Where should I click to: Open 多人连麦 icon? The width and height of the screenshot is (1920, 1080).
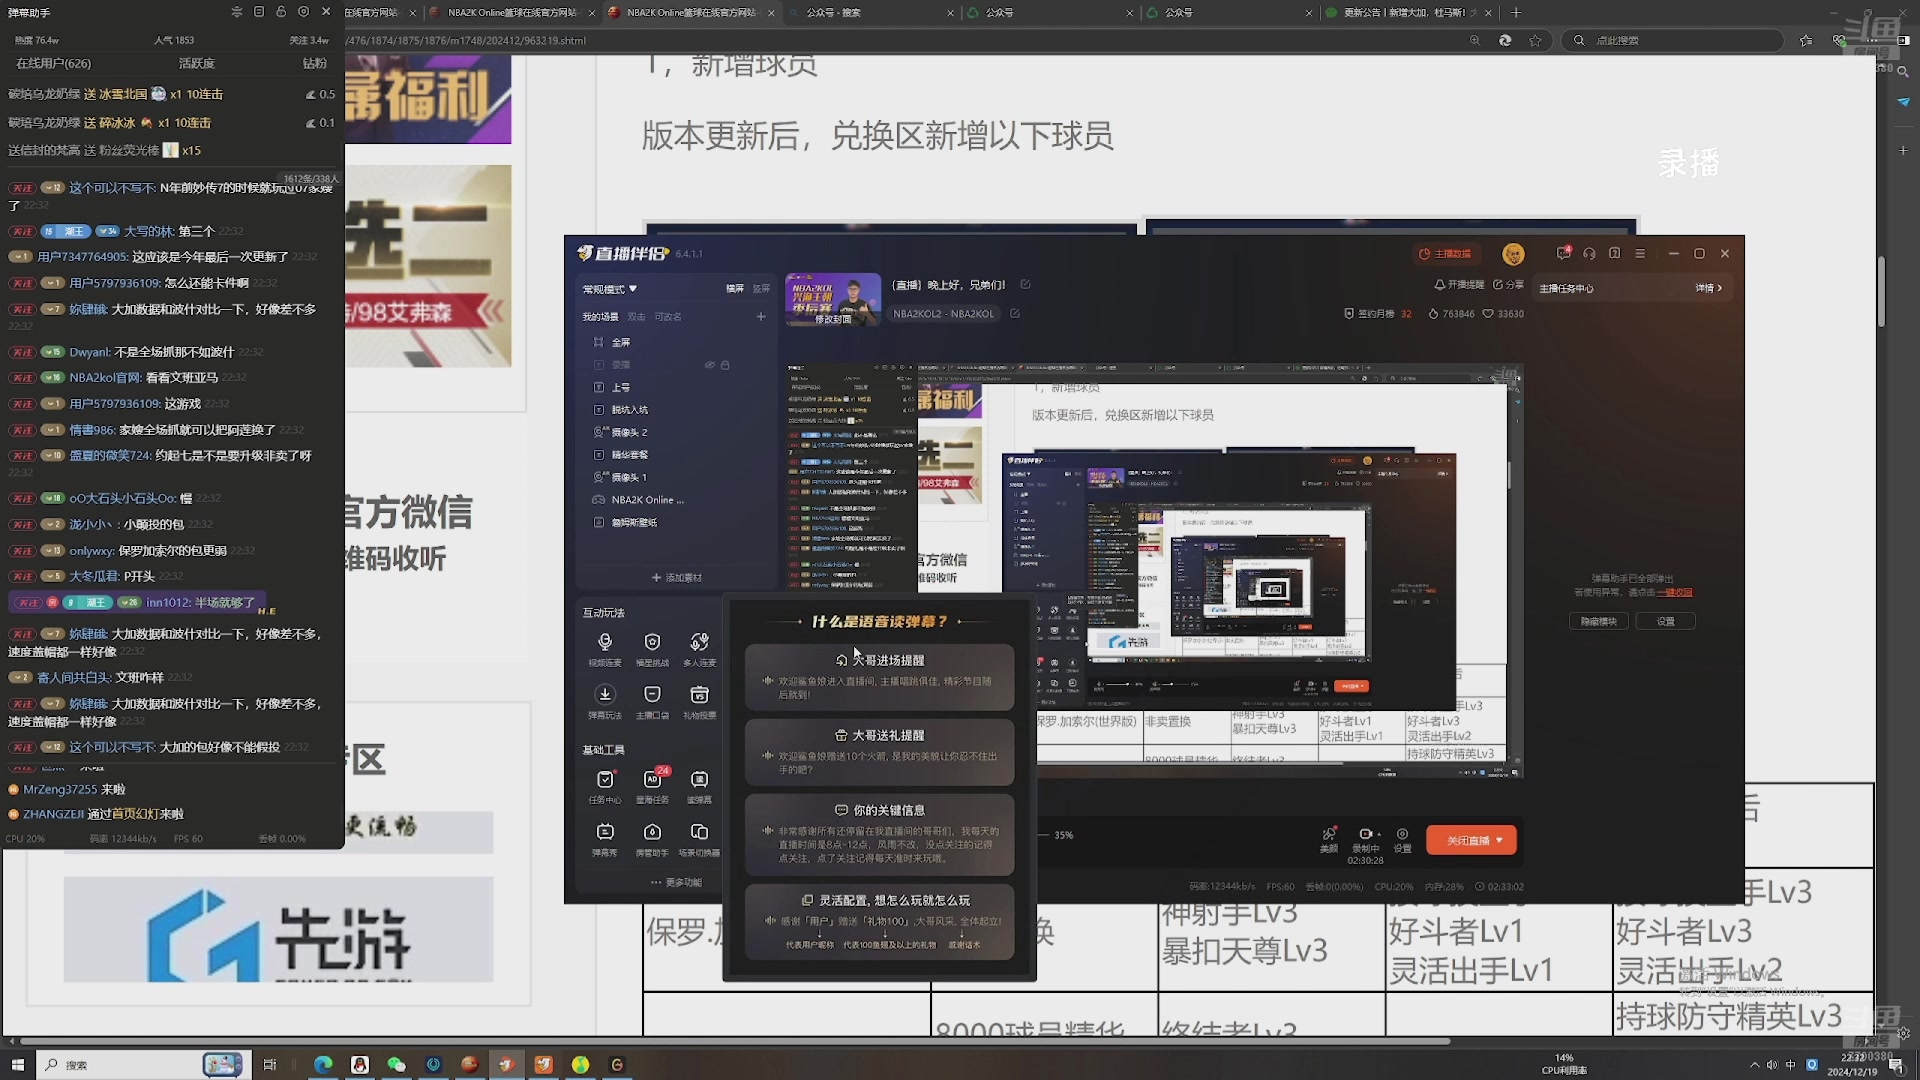click(699, 648)
